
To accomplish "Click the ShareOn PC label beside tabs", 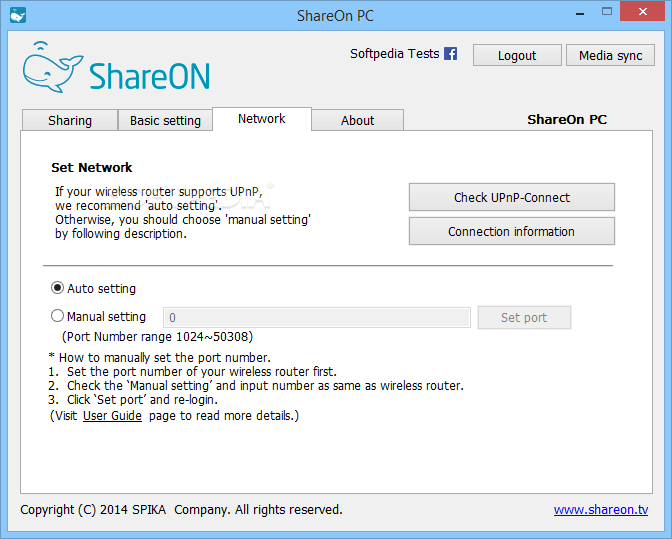I will 567,120.
